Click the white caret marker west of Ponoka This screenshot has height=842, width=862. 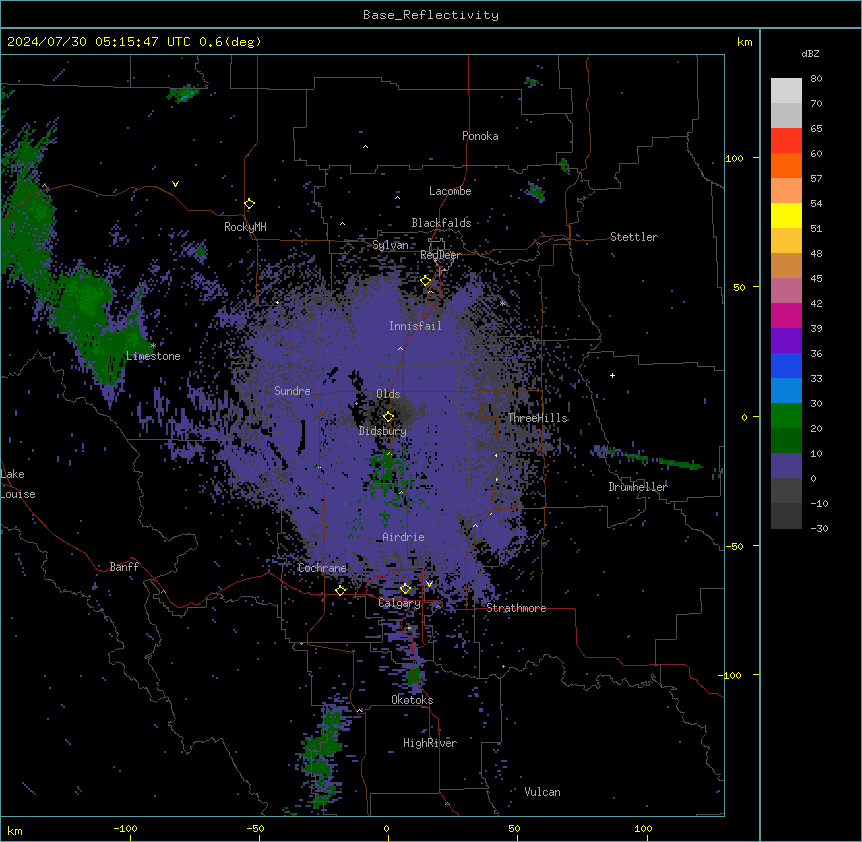point(365,147)
